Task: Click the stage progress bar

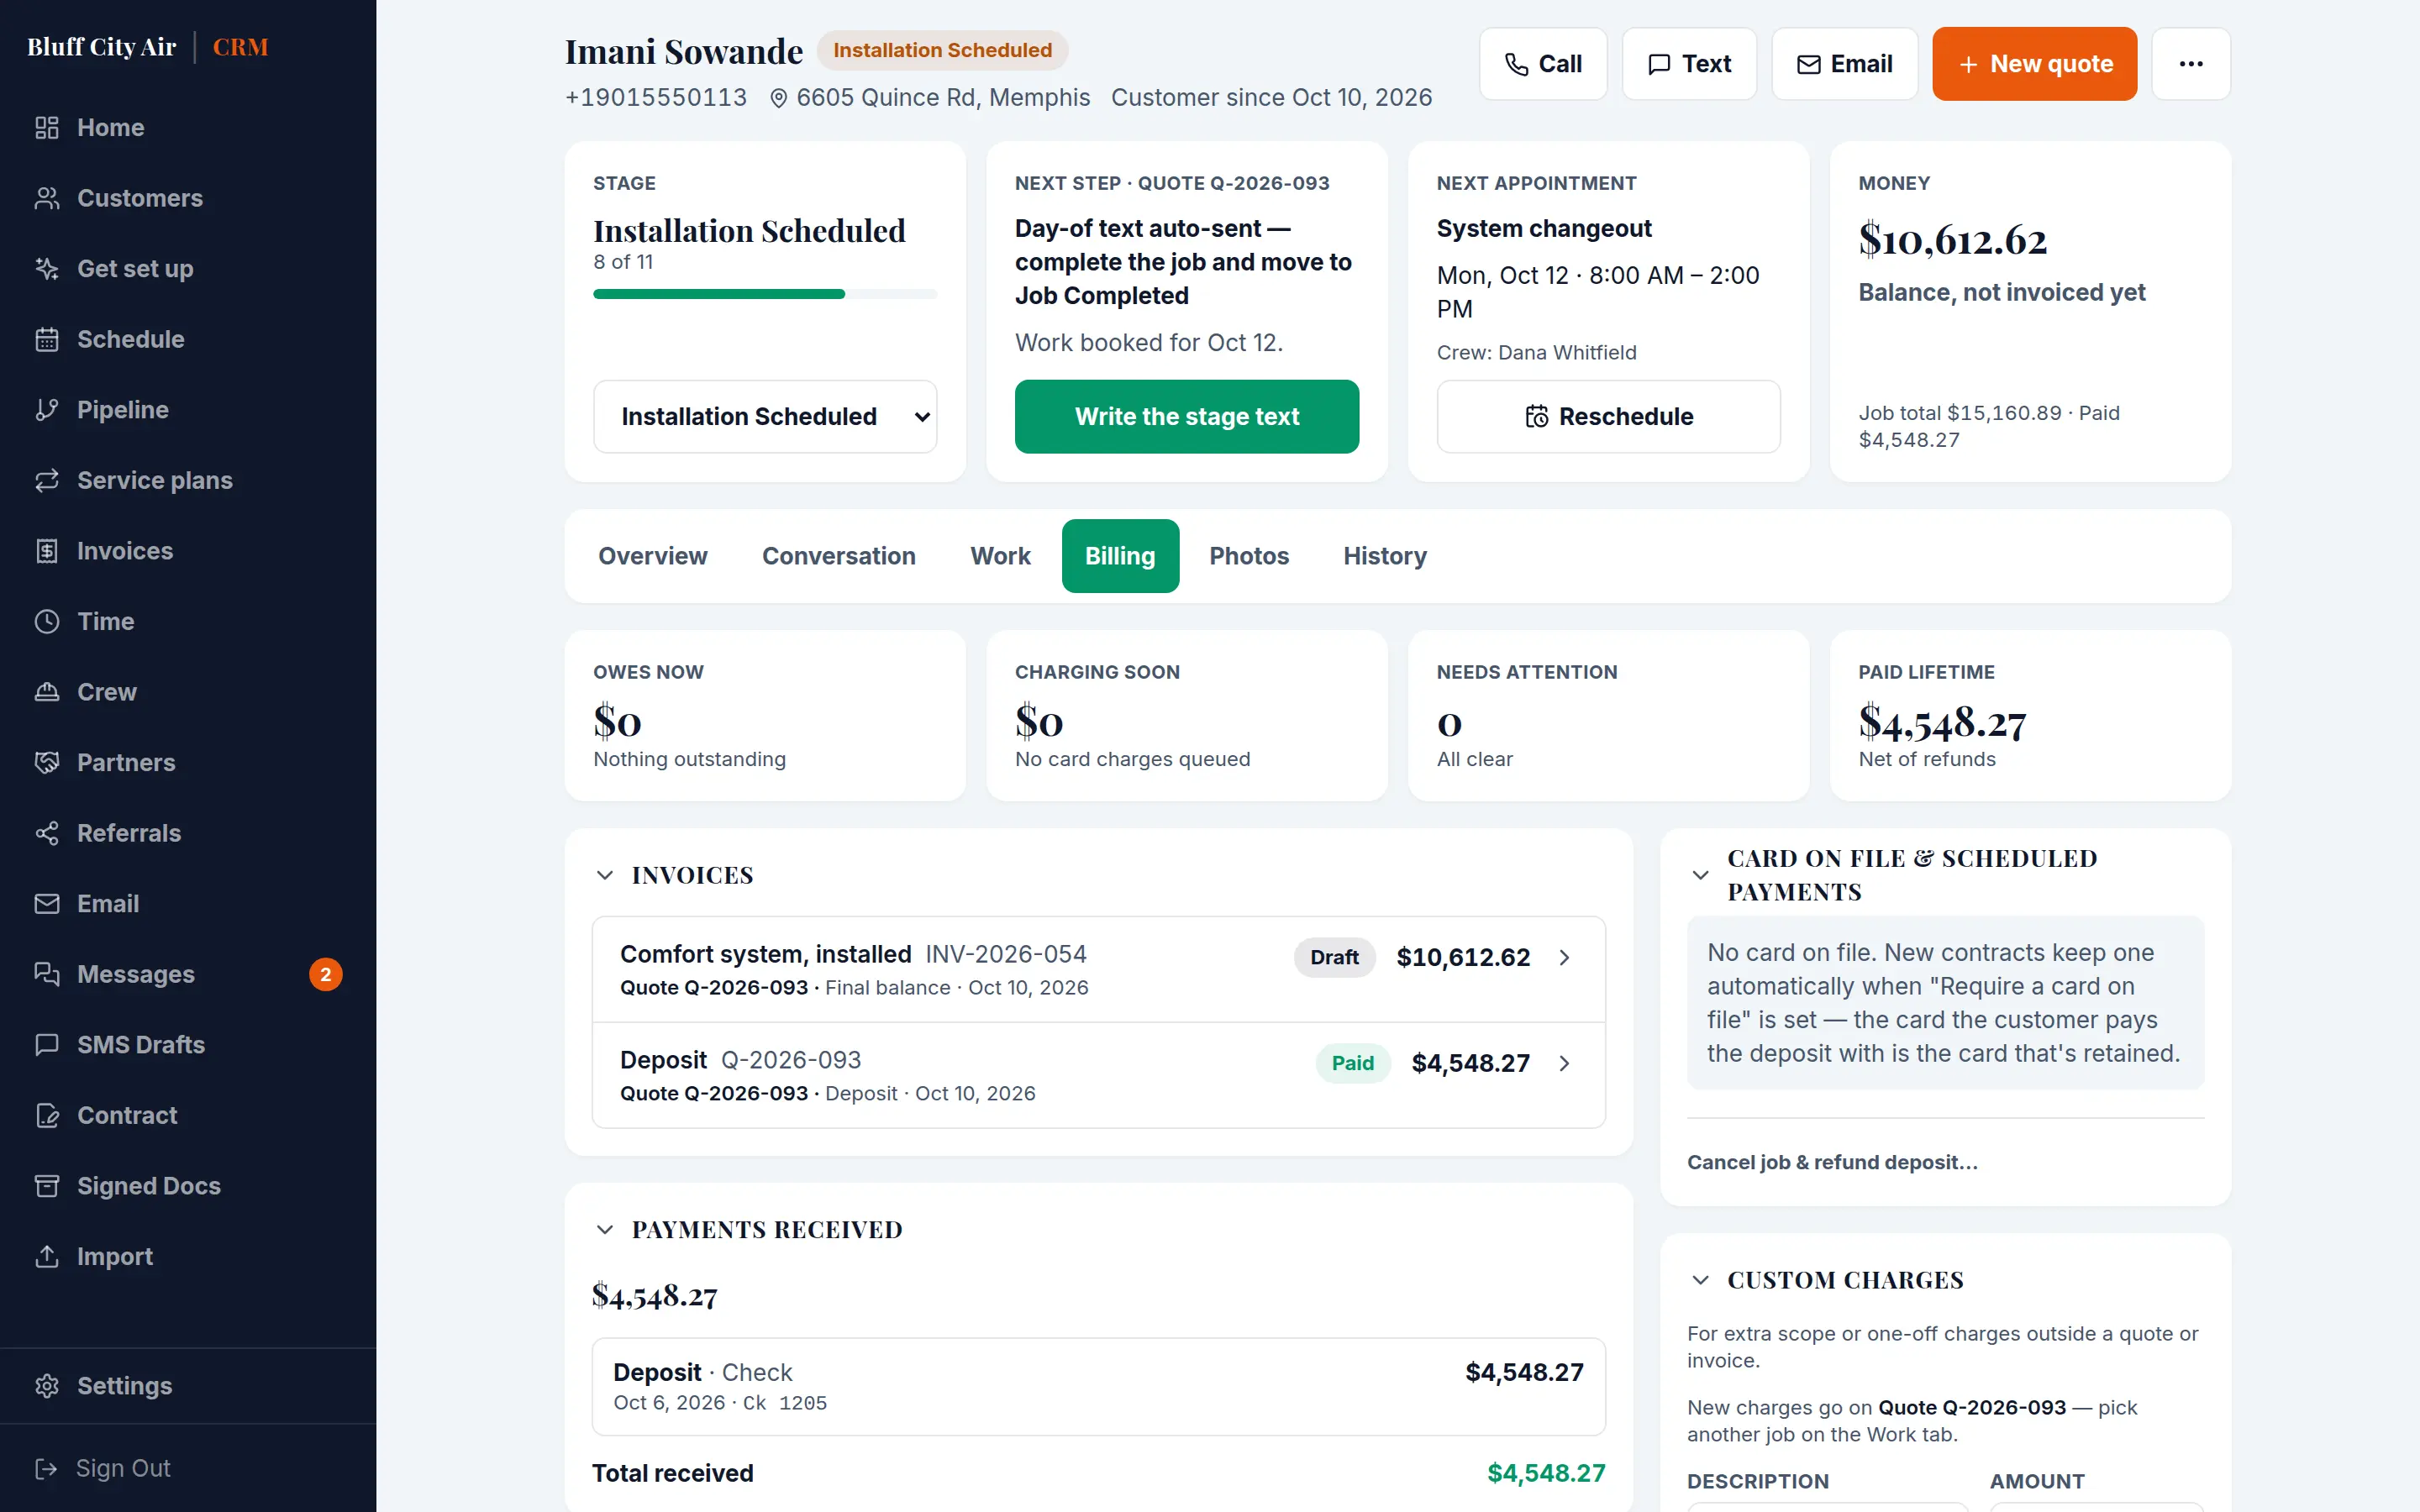Action: pos(765,294)
